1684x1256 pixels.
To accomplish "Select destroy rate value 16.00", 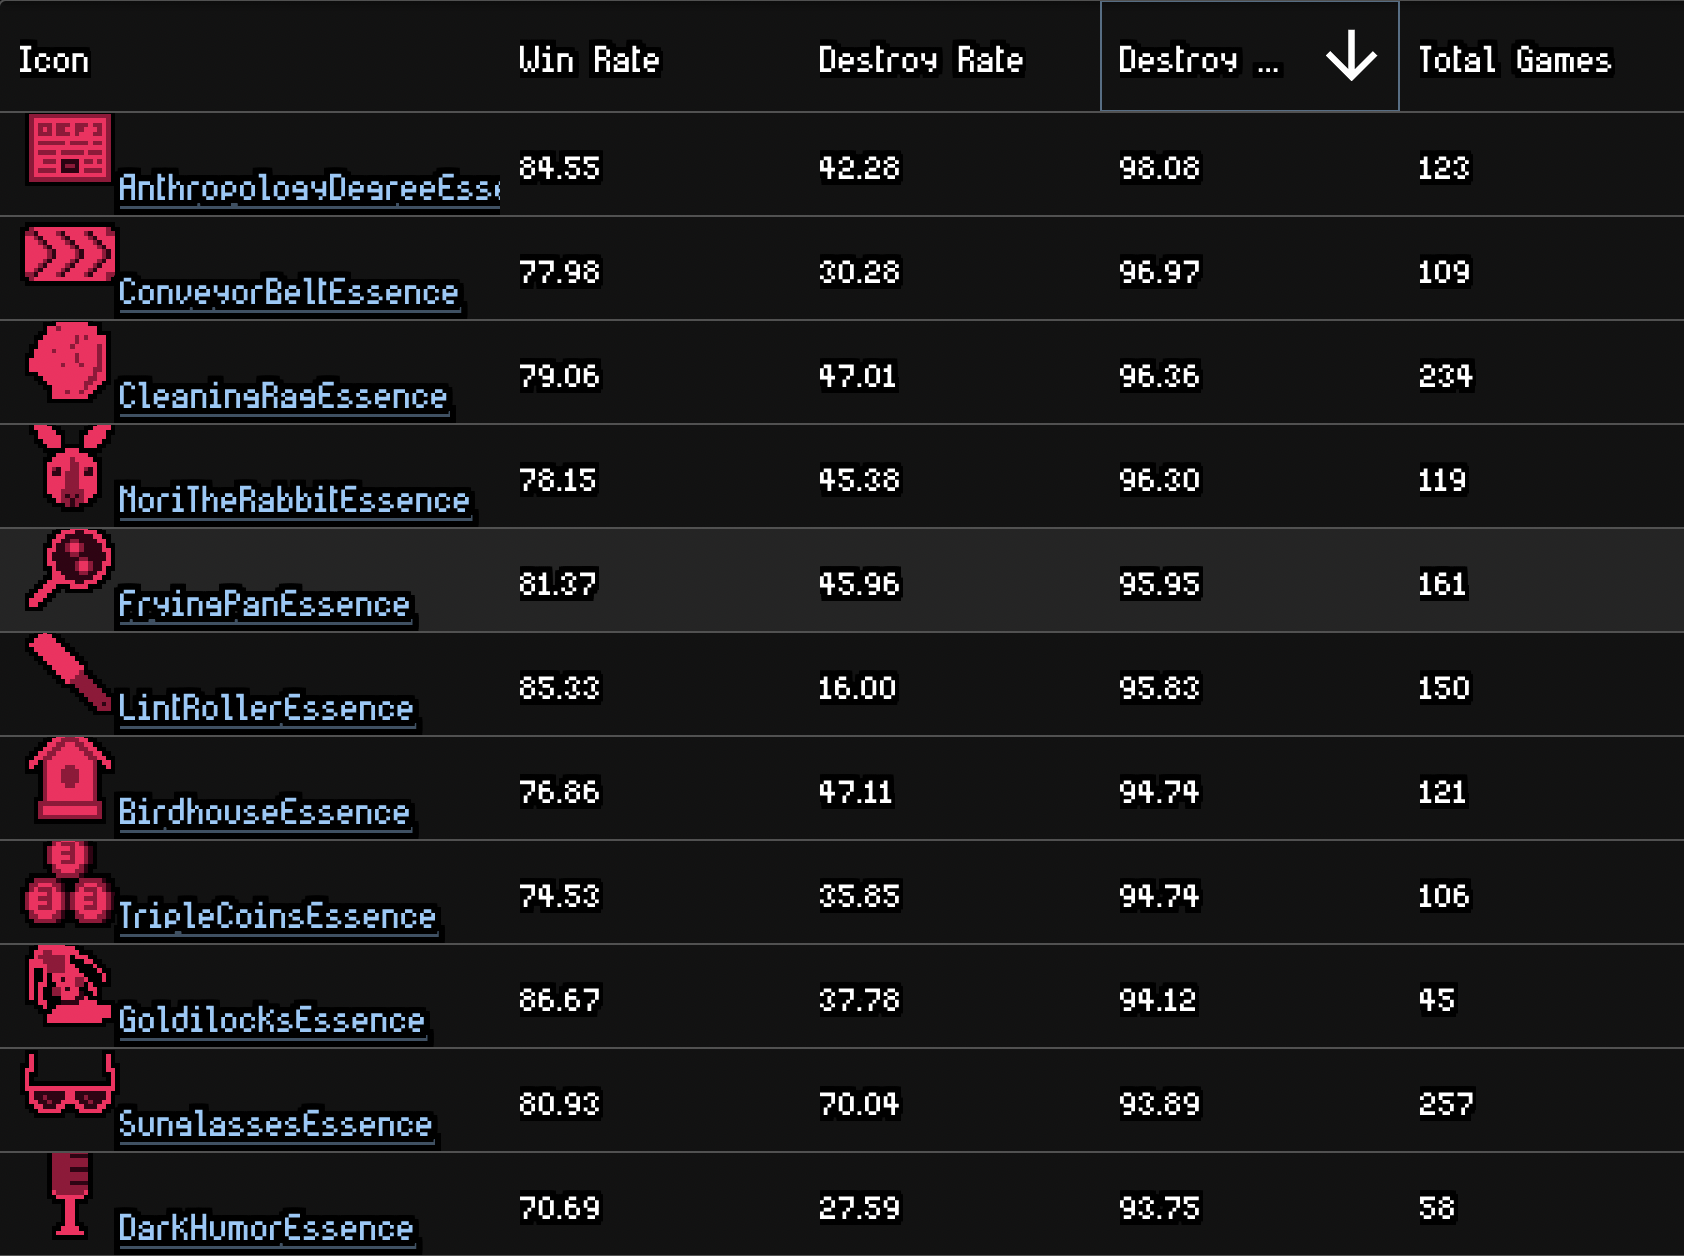I will (857, 687).
